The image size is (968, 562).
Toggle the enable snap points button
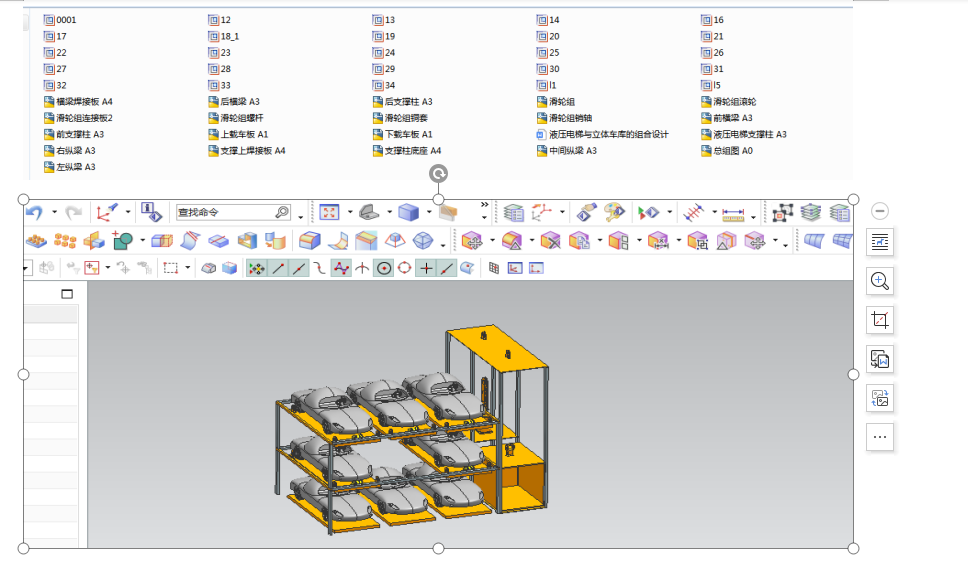point(256,268)
